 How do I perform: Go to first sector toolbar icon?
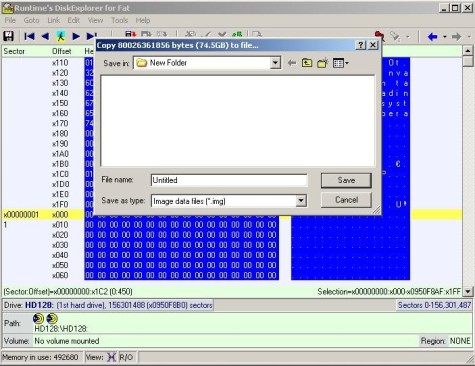[29, 36]
